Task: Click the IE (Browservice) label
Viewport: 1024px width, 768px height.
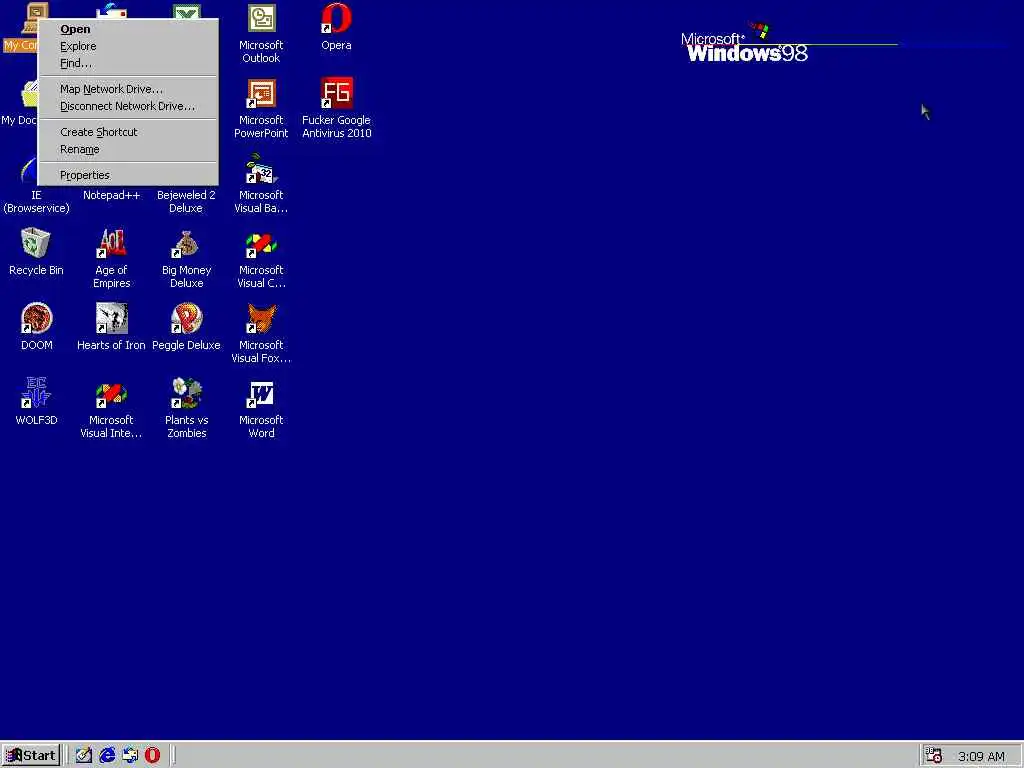Action: [36, 202]
